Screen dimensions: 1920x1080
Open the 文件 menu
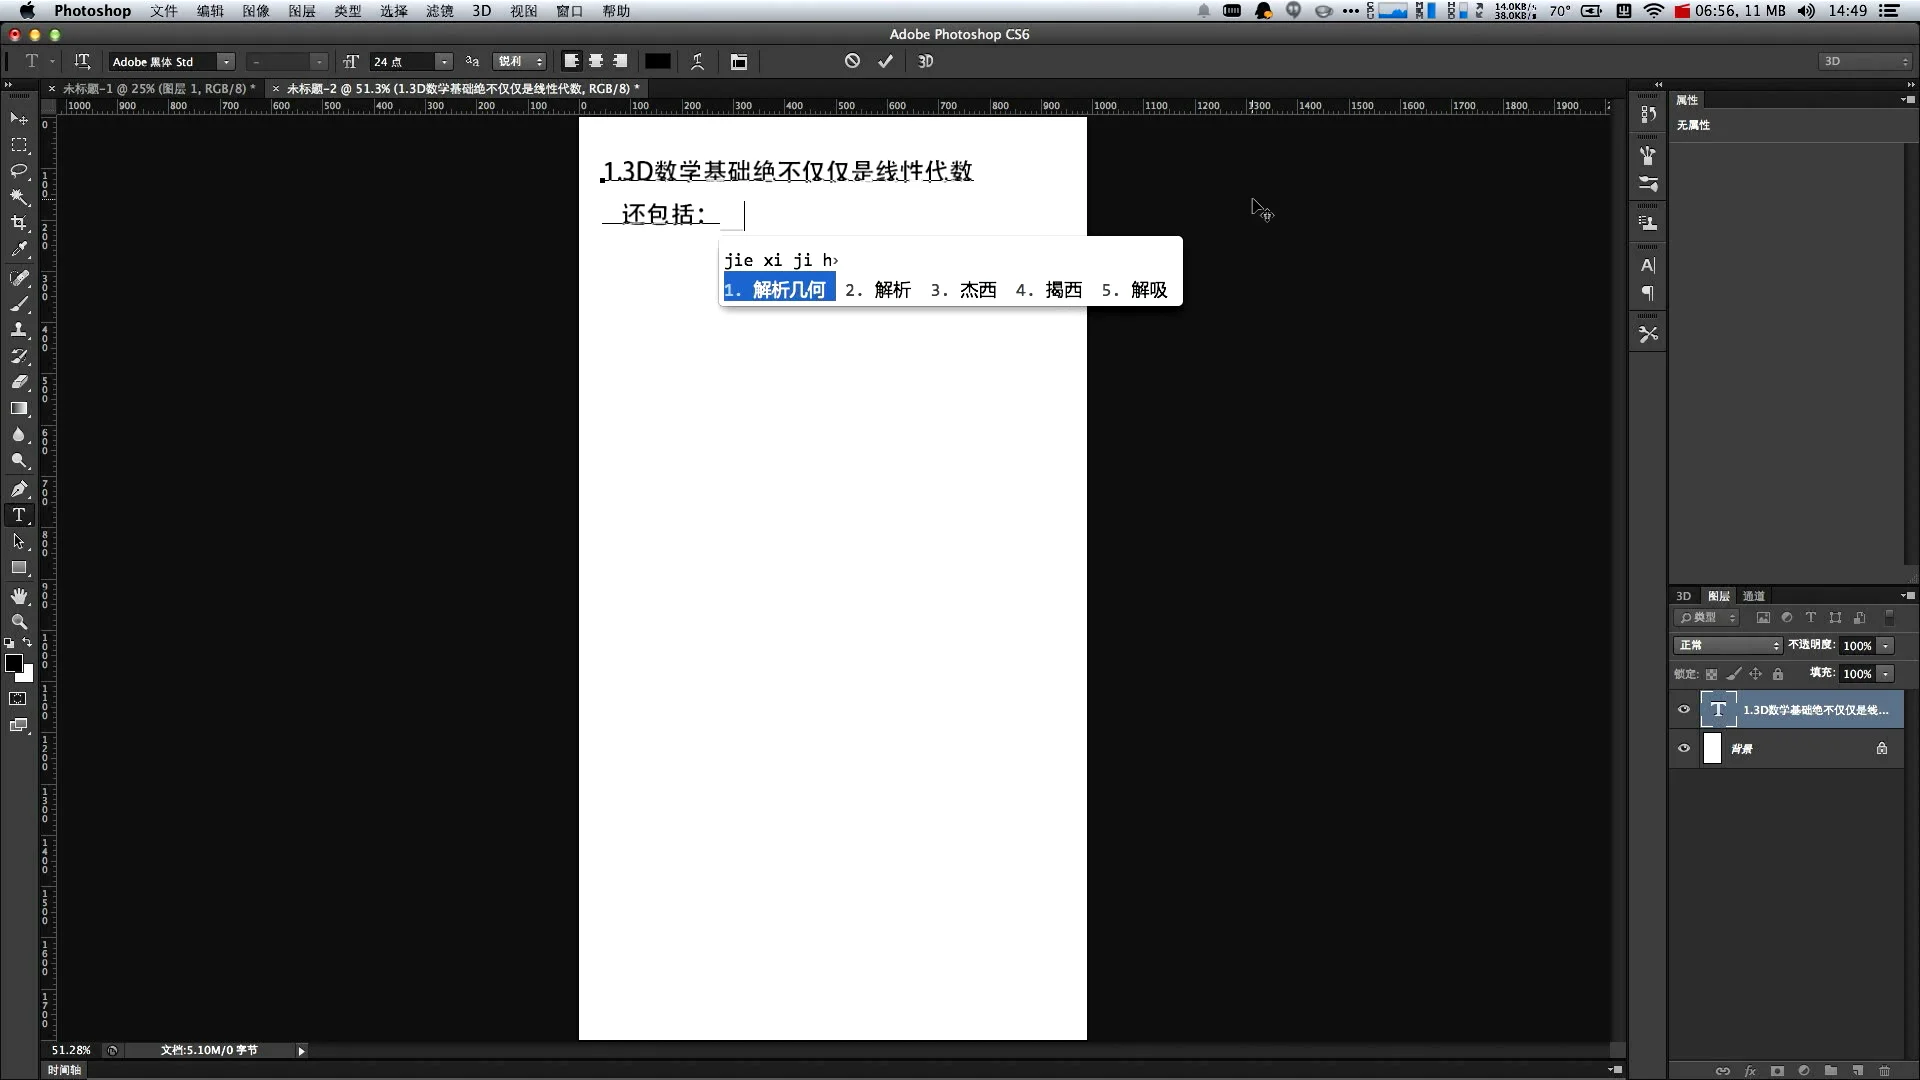click(x=164, y=11)
